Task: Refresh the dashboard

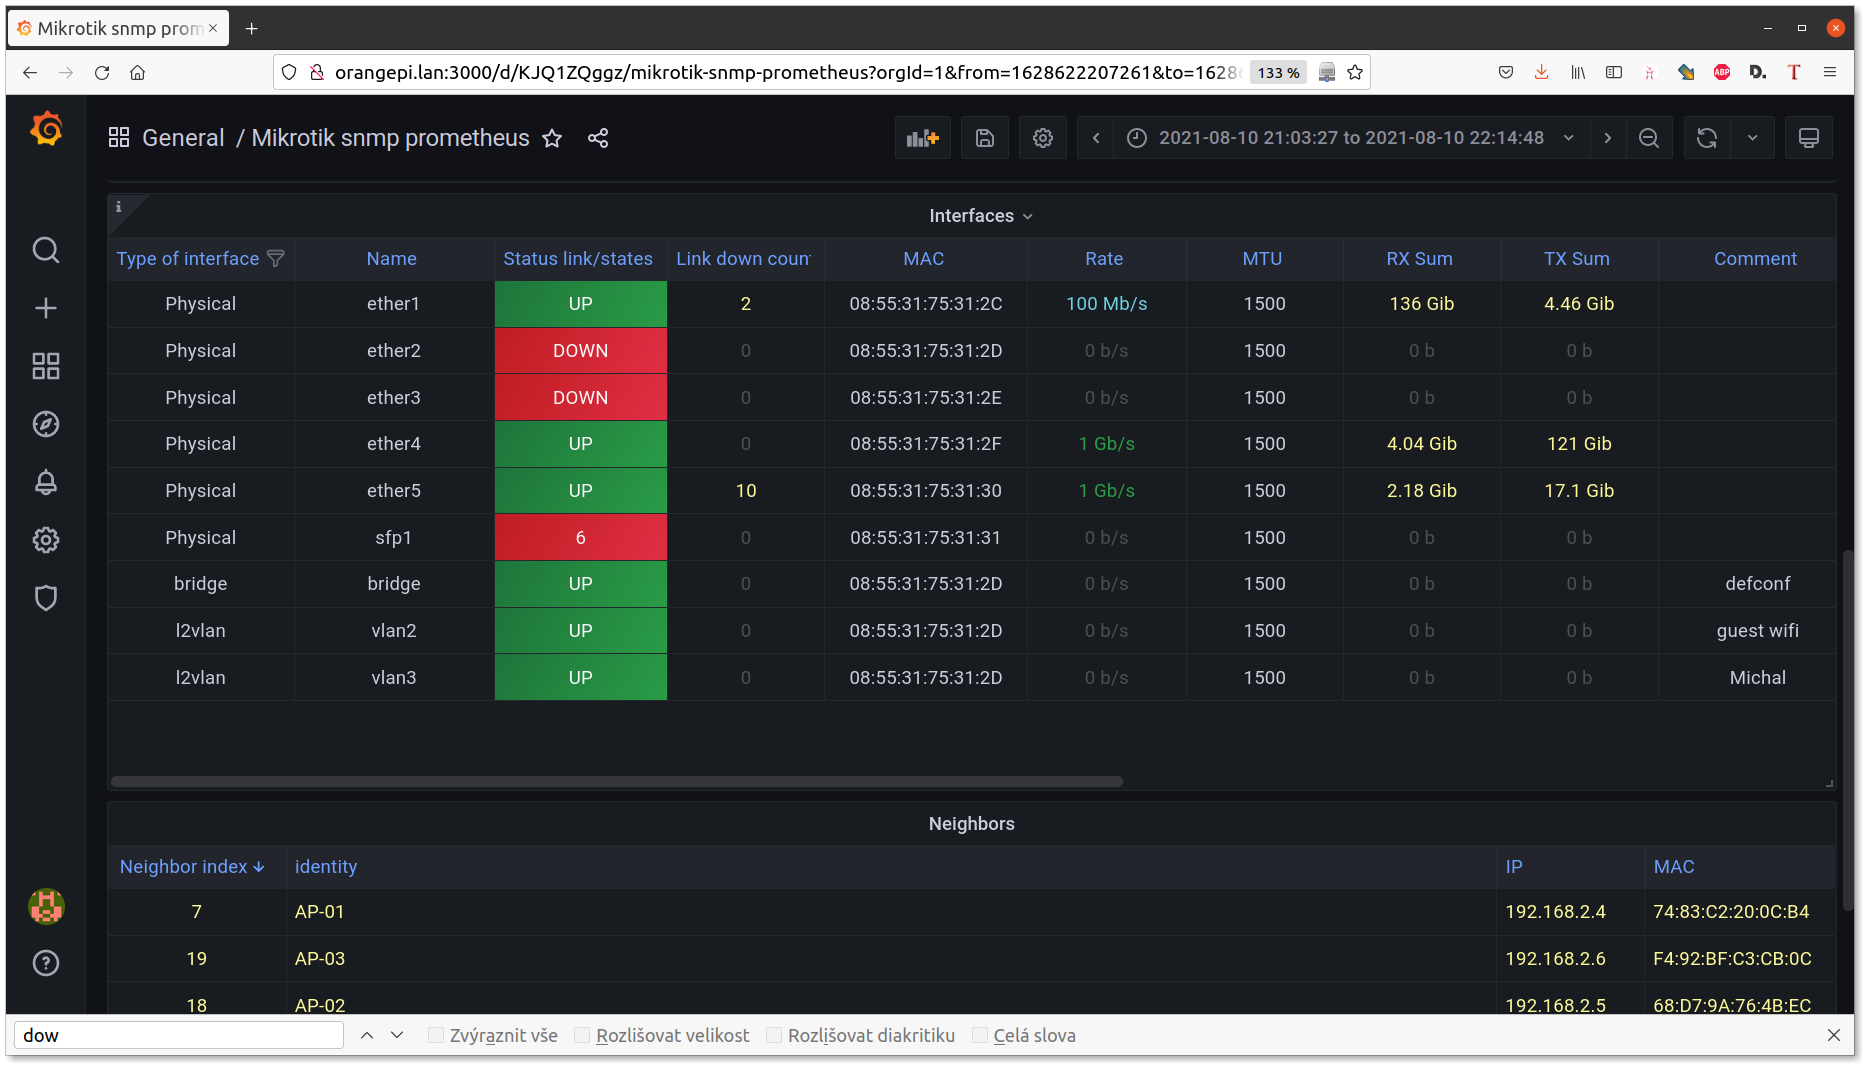Action: [x=1707, y=138]
